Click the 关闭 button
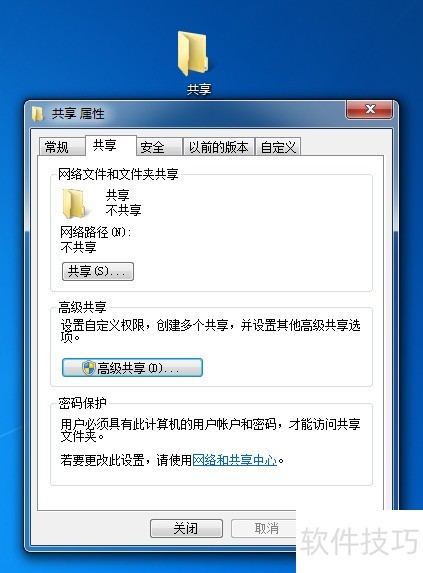The image size is (423, 573). tap(186, 528)
